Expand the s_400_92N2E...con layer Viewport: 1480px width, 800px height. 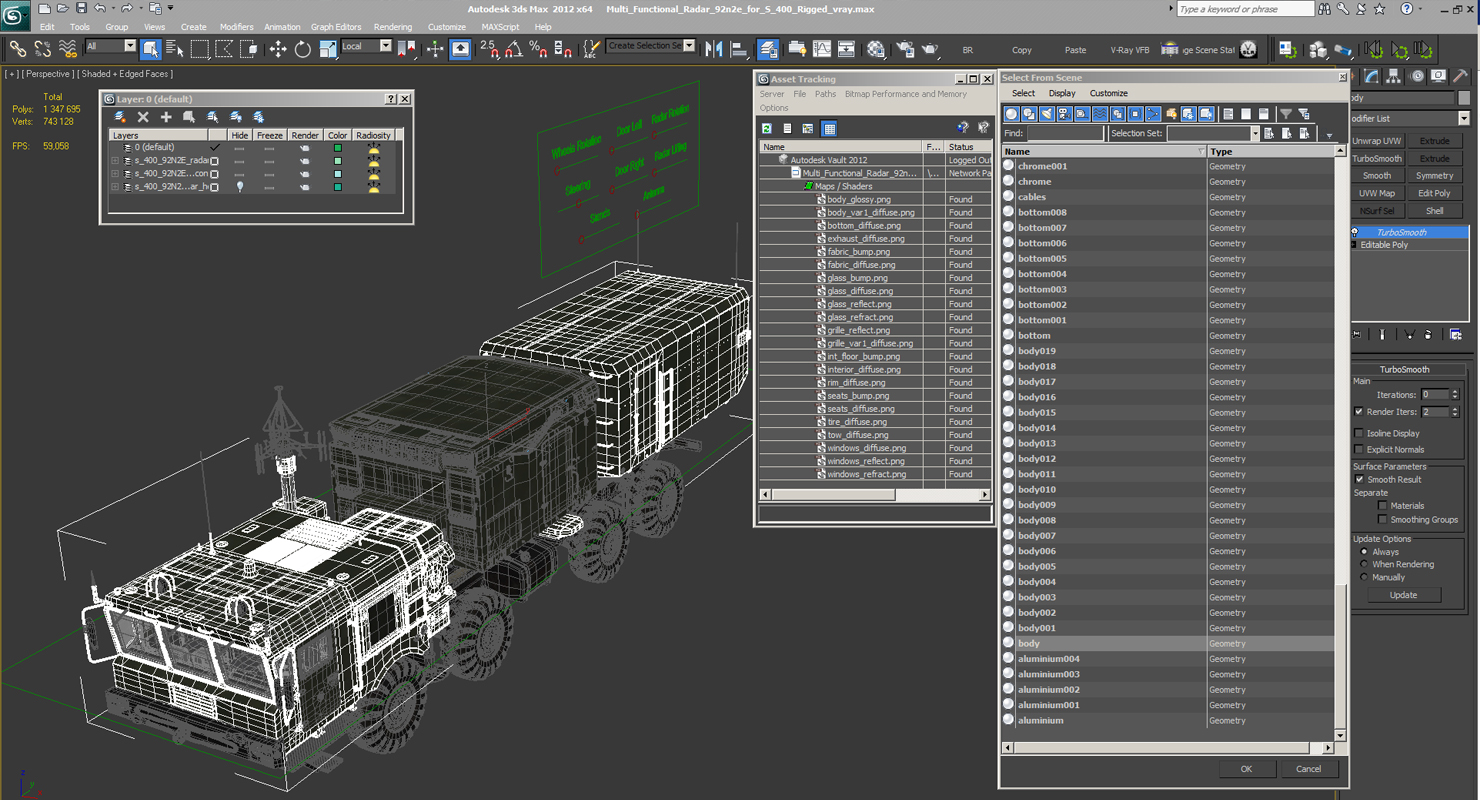(115, 173)
